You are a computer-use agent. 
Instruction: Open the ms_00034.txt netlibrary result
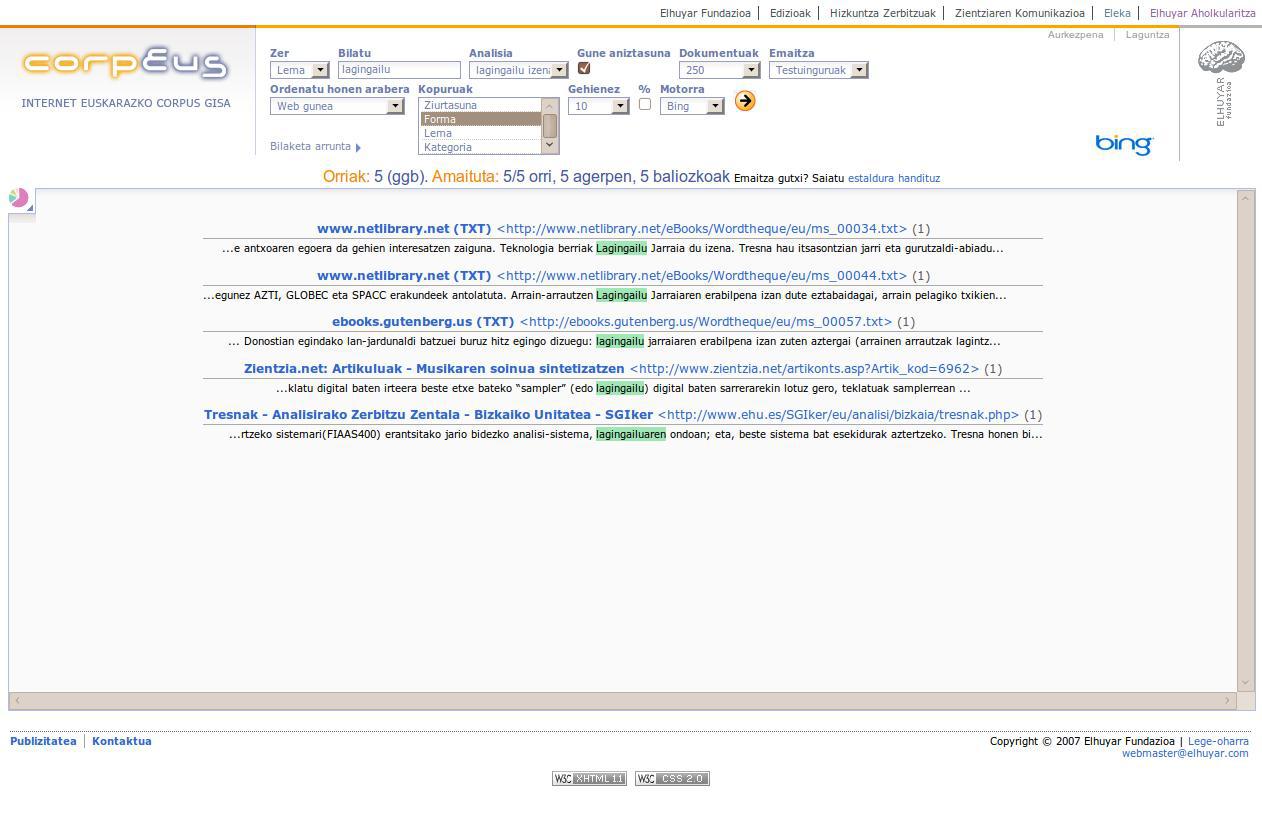pyautogui.click(x=612, y=229)
